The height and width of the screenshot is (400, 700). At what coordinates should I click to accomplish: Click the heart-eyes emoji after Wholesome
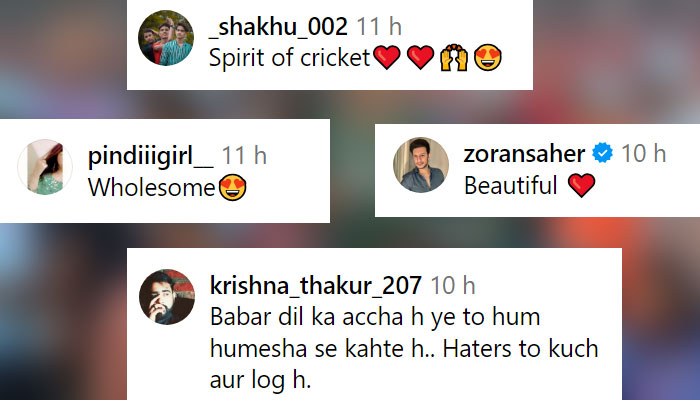pos(233,188)
